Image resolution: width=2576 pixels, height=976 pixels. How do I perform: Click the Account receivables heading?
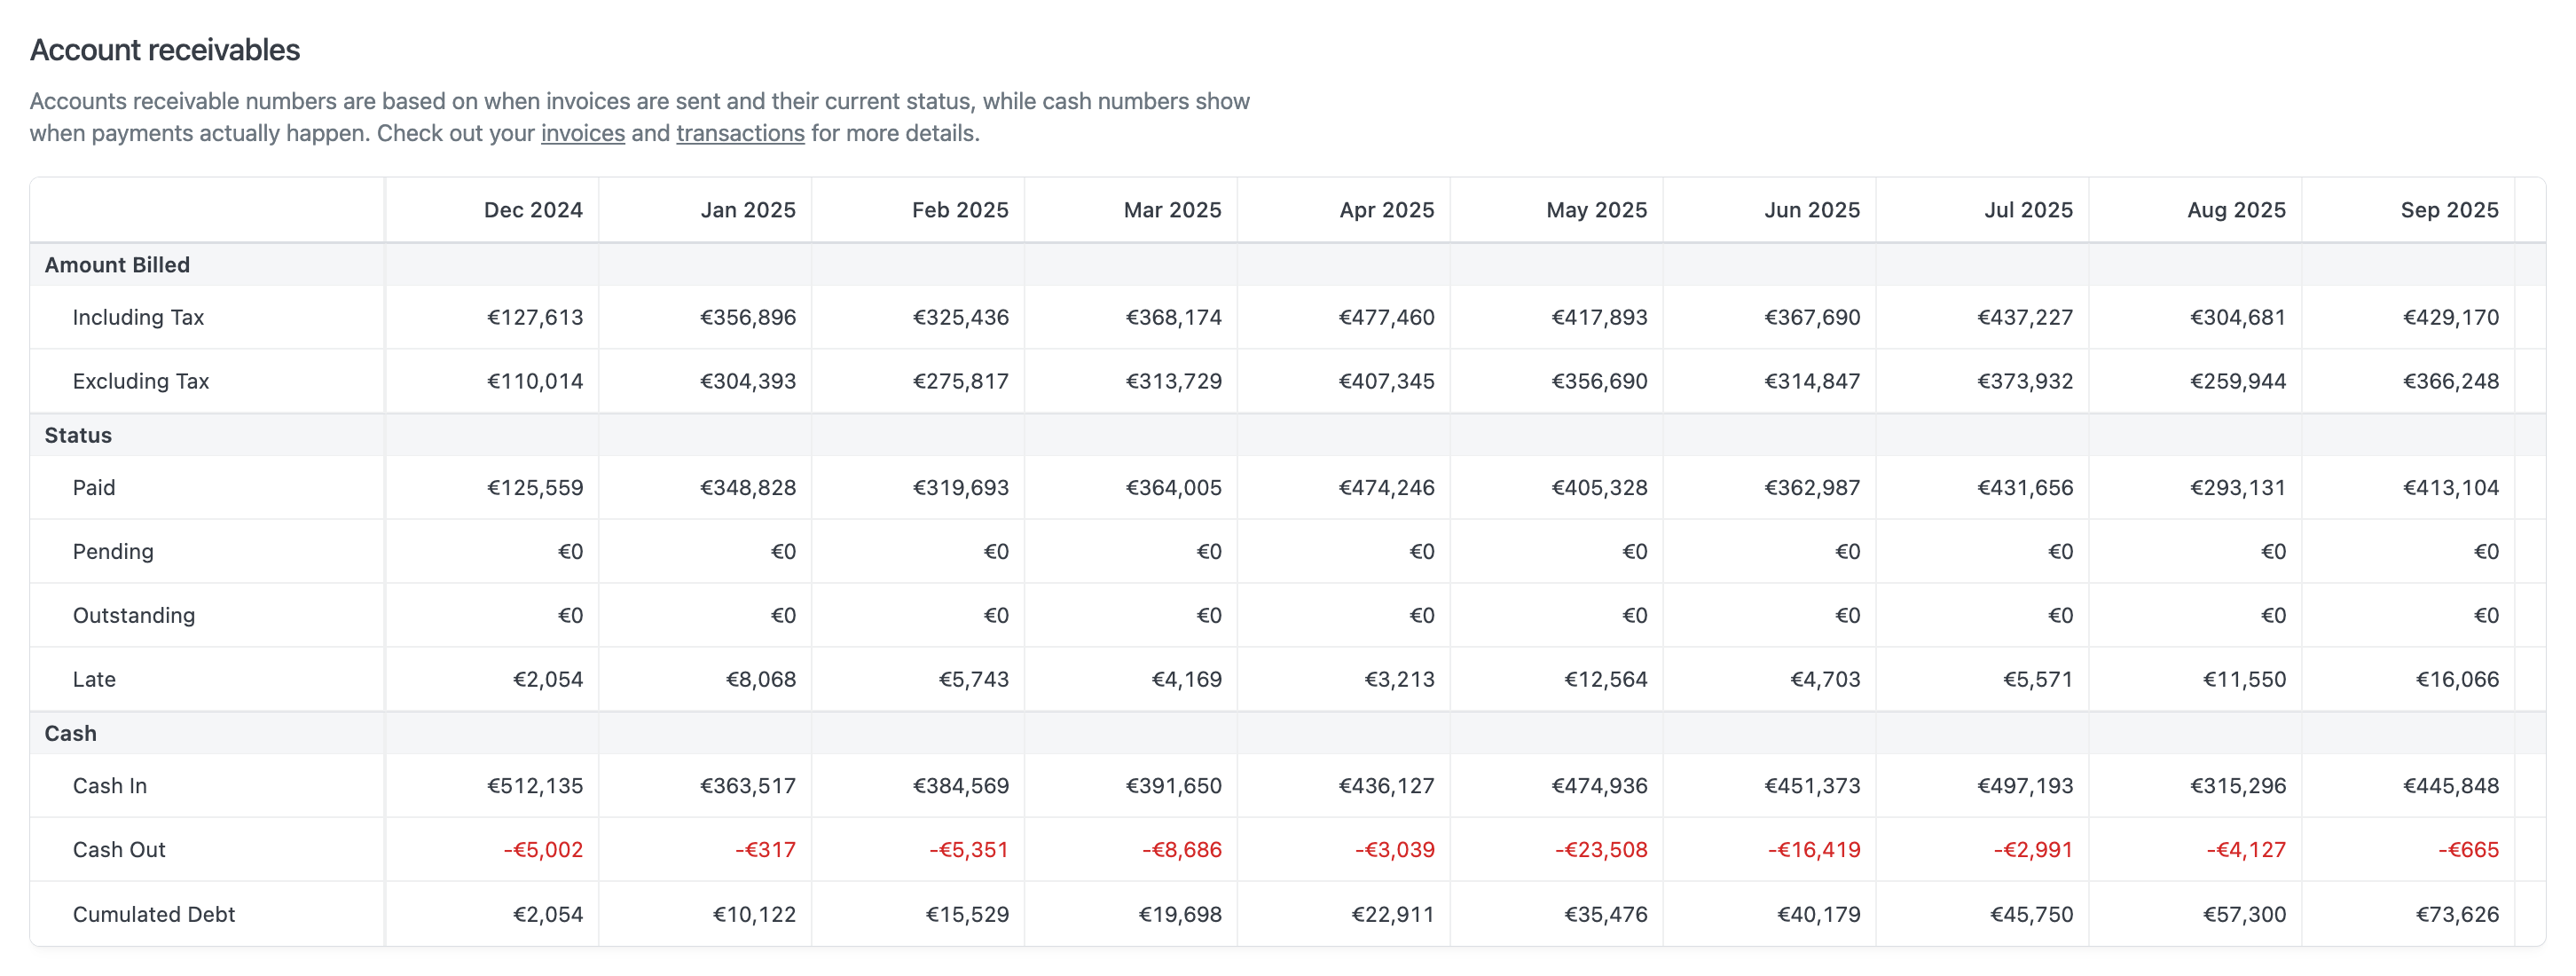(x=165, y=50)
